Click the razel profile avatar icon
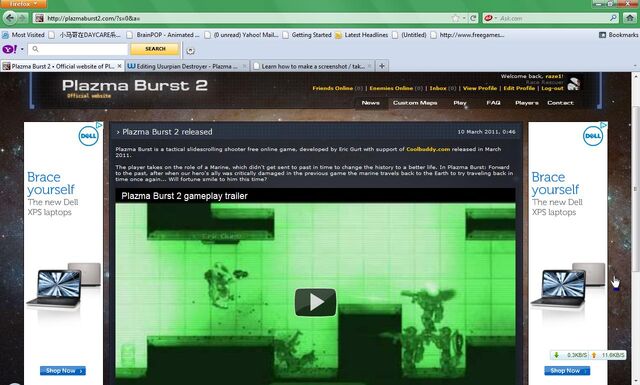The height and width of the screenshot is (385, 640). coord(573,84)
